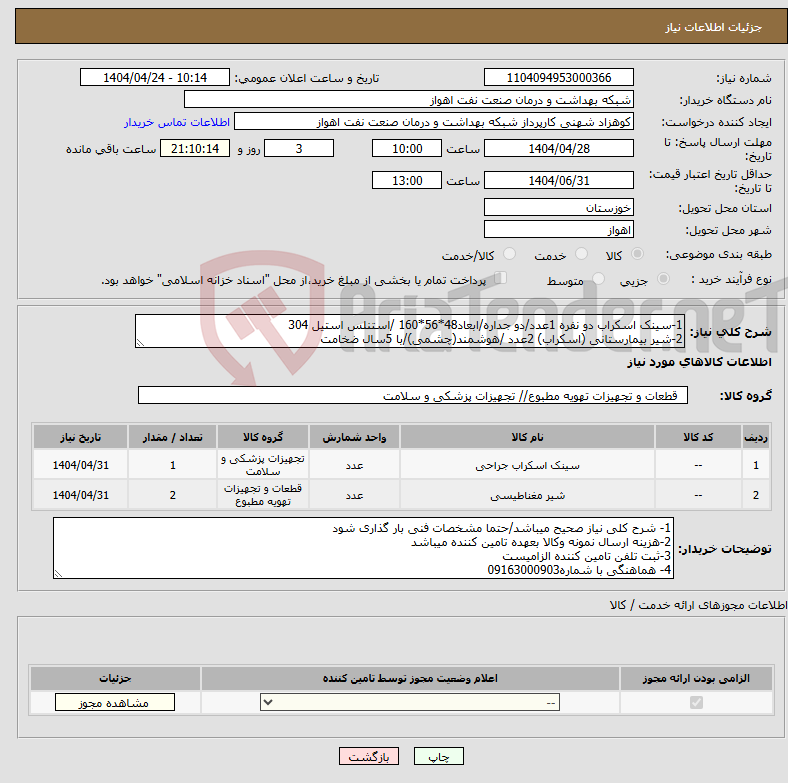Toggle the mandatory license checkbox
The width and height of the screenshot is (788, 783).
point(696,703)
